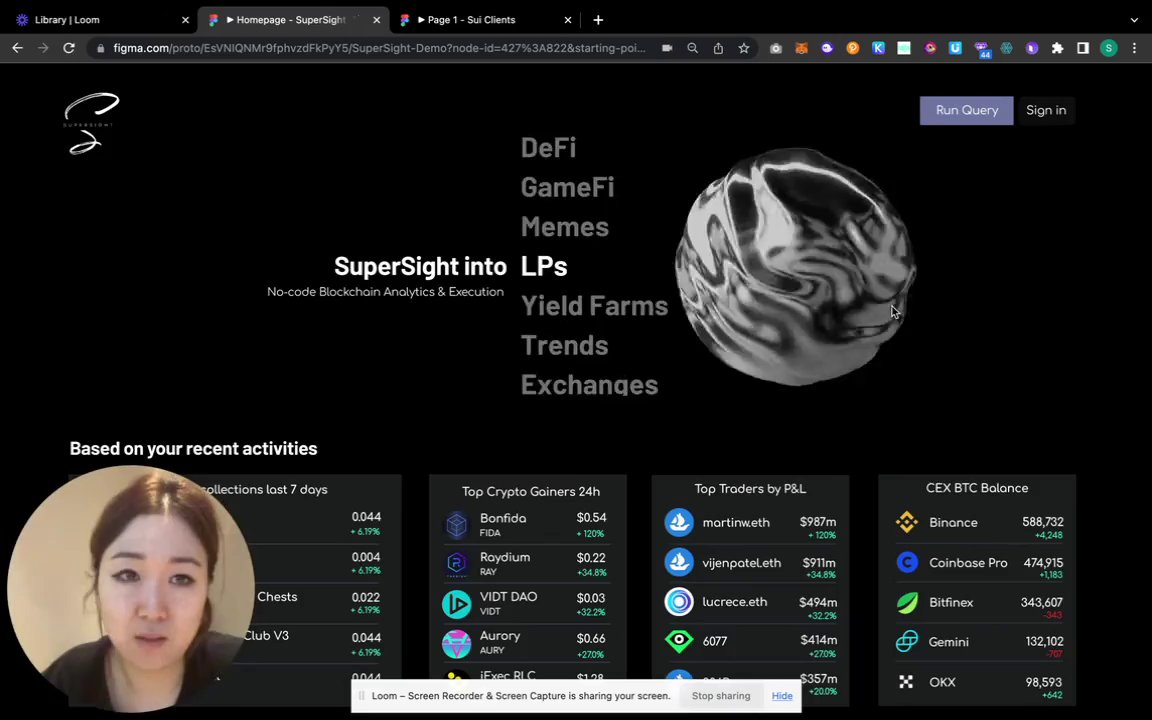The width and height of the screenshot is (1152, 720).
Task: Open the Phantom ghost extension
Action: point(827,48)
